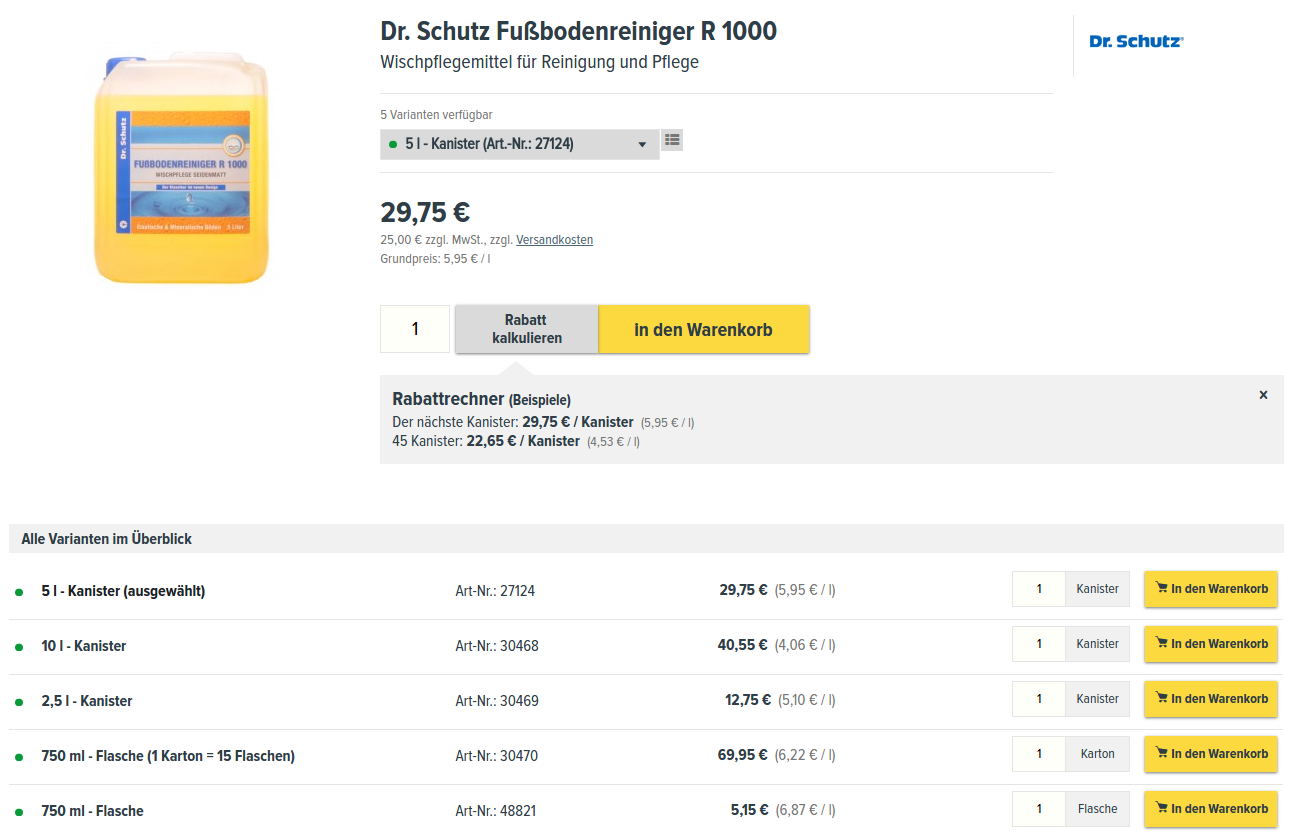Click the Grundpreis: 5,95 € / l text
1291x839 pixels.
tap(435, 259)
